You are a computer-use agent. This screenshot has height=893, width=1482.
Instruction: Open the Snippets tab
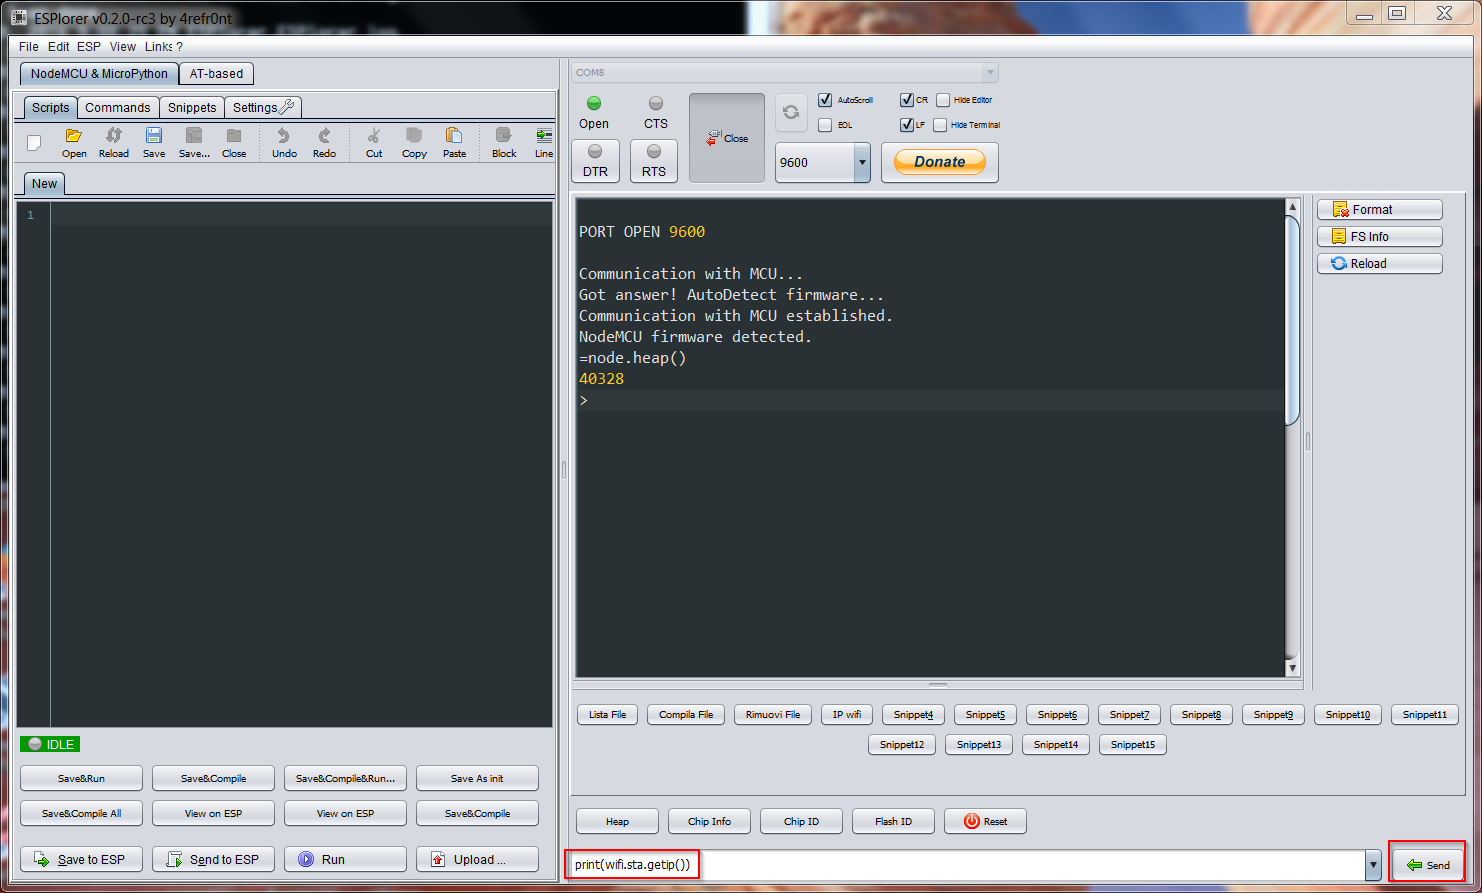tap(192, 108)
